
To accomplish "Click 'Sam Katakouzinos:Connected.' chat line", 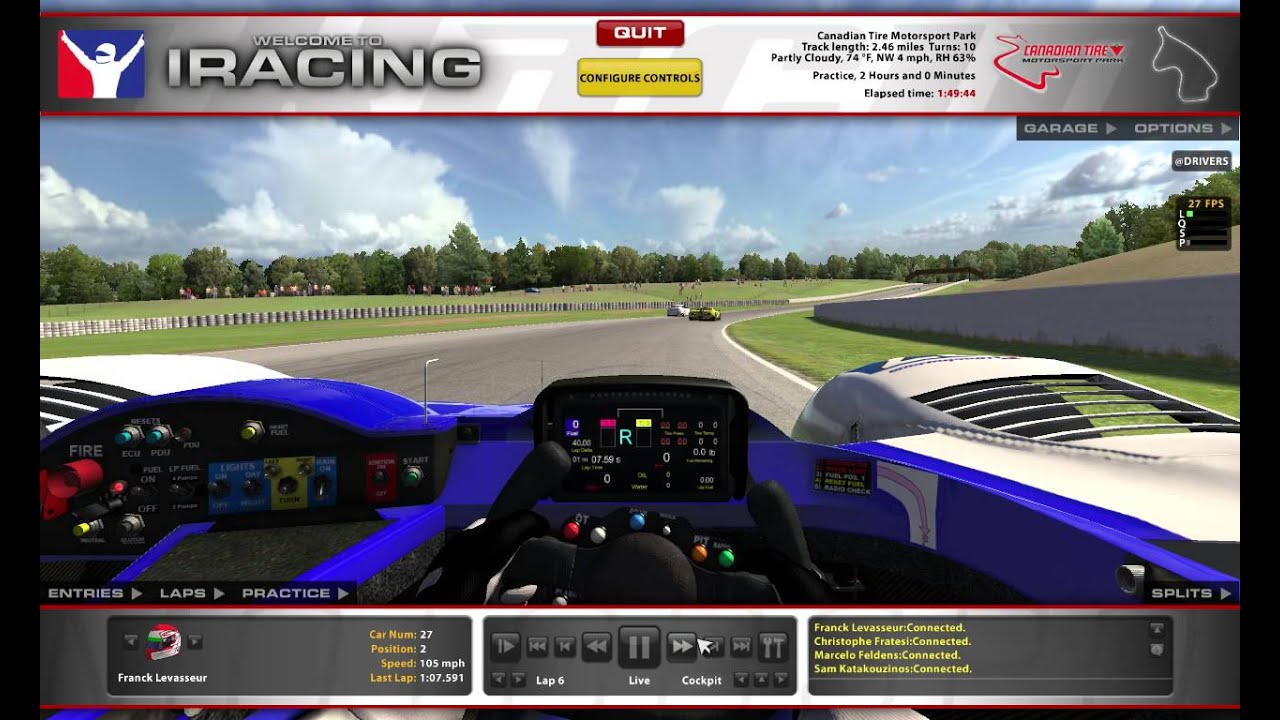I will tap(893, 669).
